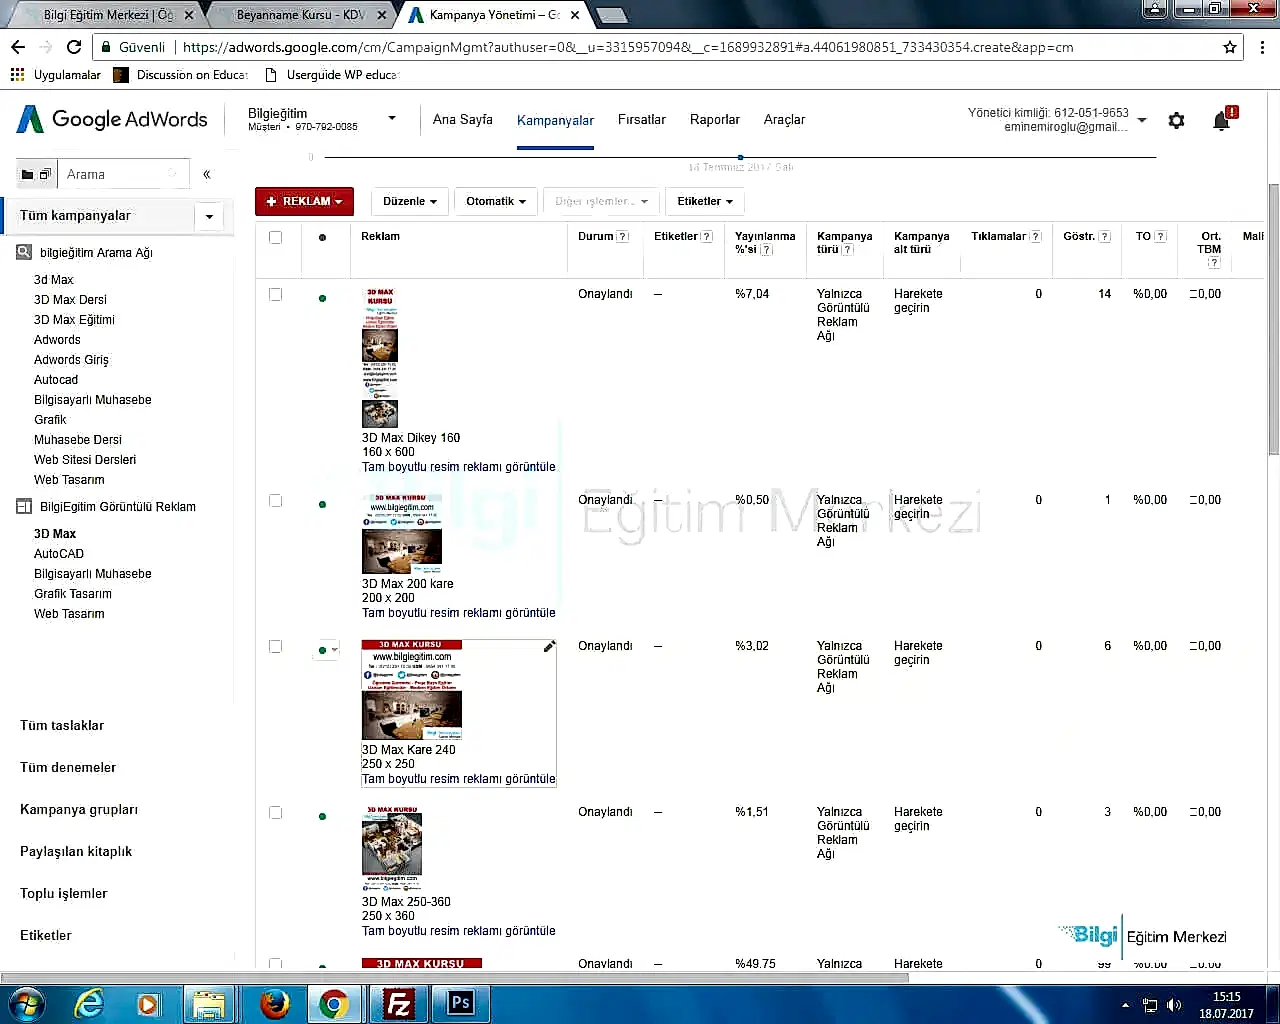Bookmark this page with star icon
The image size is (1280, 1024).
[x=1230, y=47]
